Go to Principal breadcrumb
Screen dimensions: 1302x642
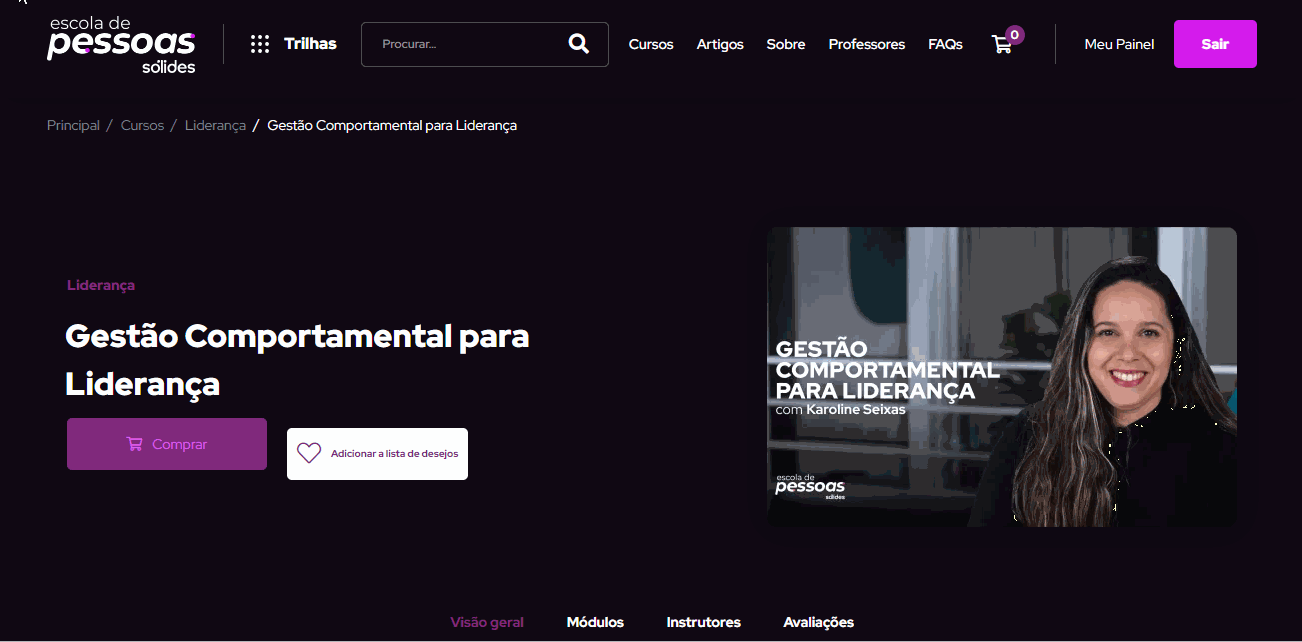click(x=73, y=125)
